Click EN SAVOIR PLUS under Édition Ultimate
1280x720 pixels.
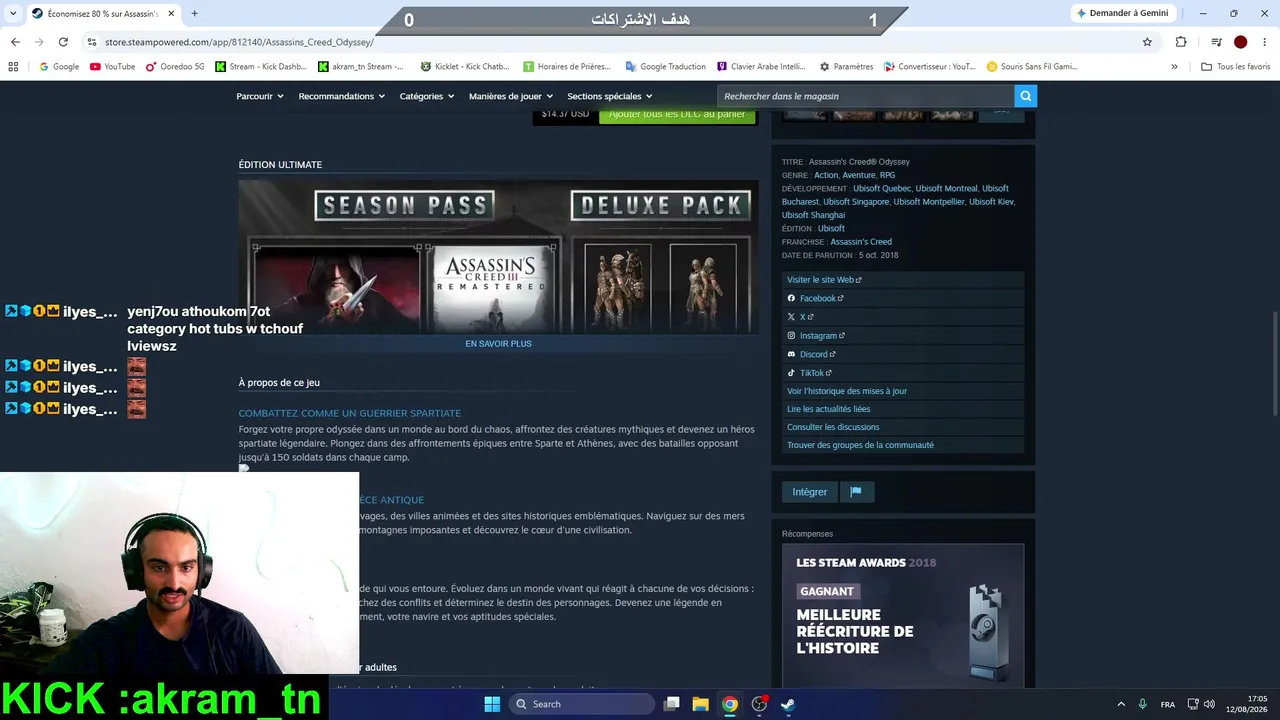[x=498, y=344]
